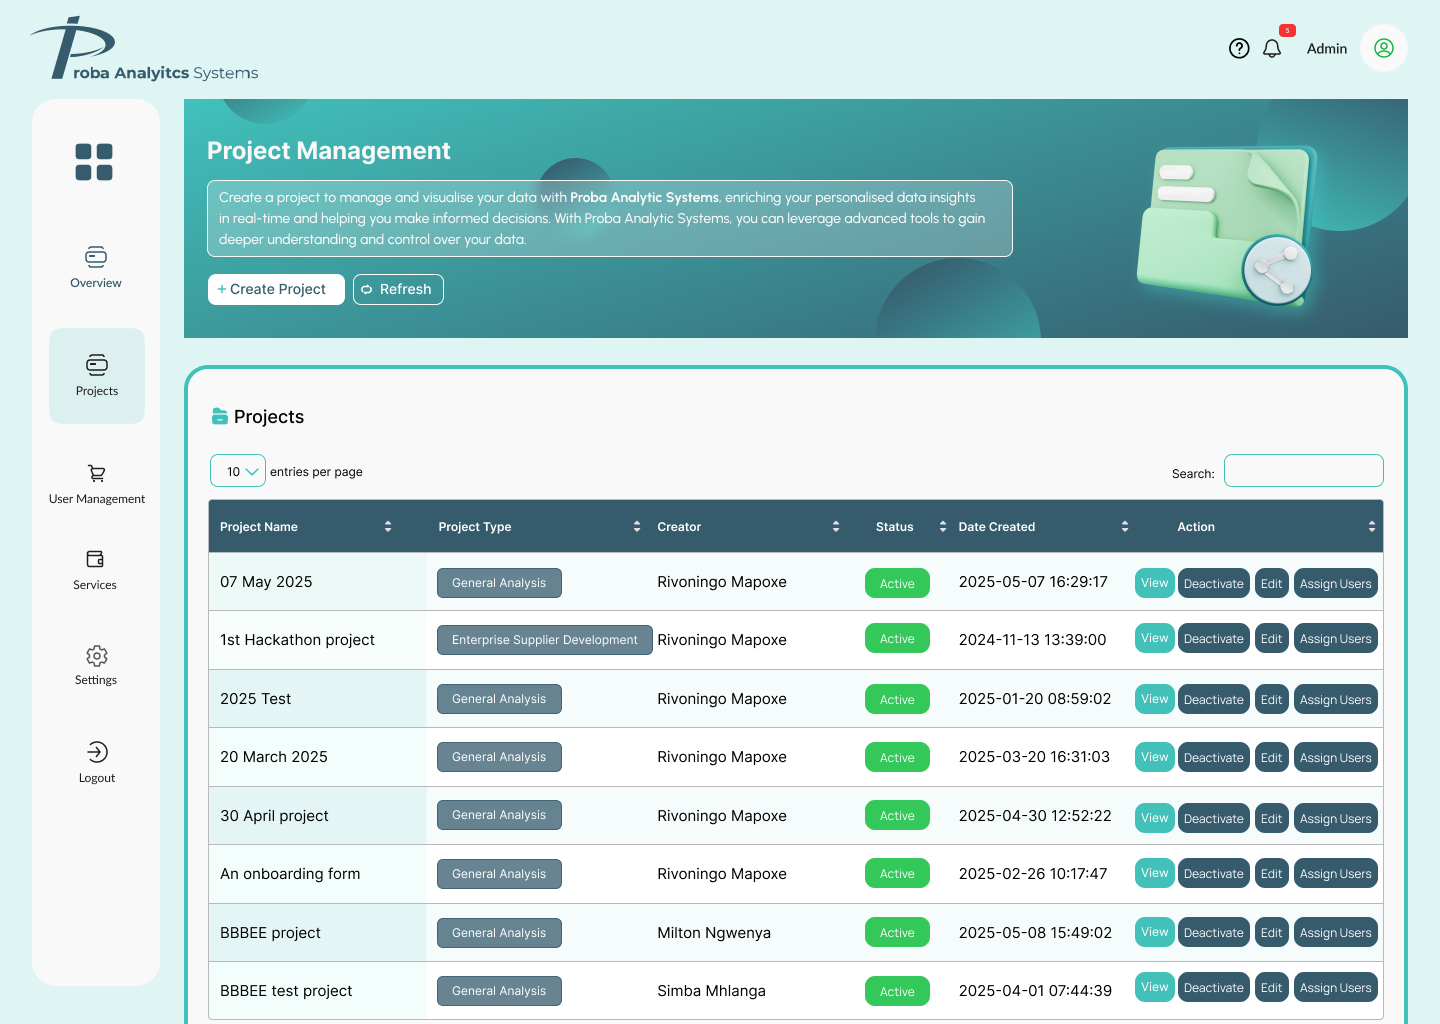The image size is (1440, 1024).
Task: Click the dashboard grid icon atop the sidebar
Action: pyautogui.click(x=95, y=162)
